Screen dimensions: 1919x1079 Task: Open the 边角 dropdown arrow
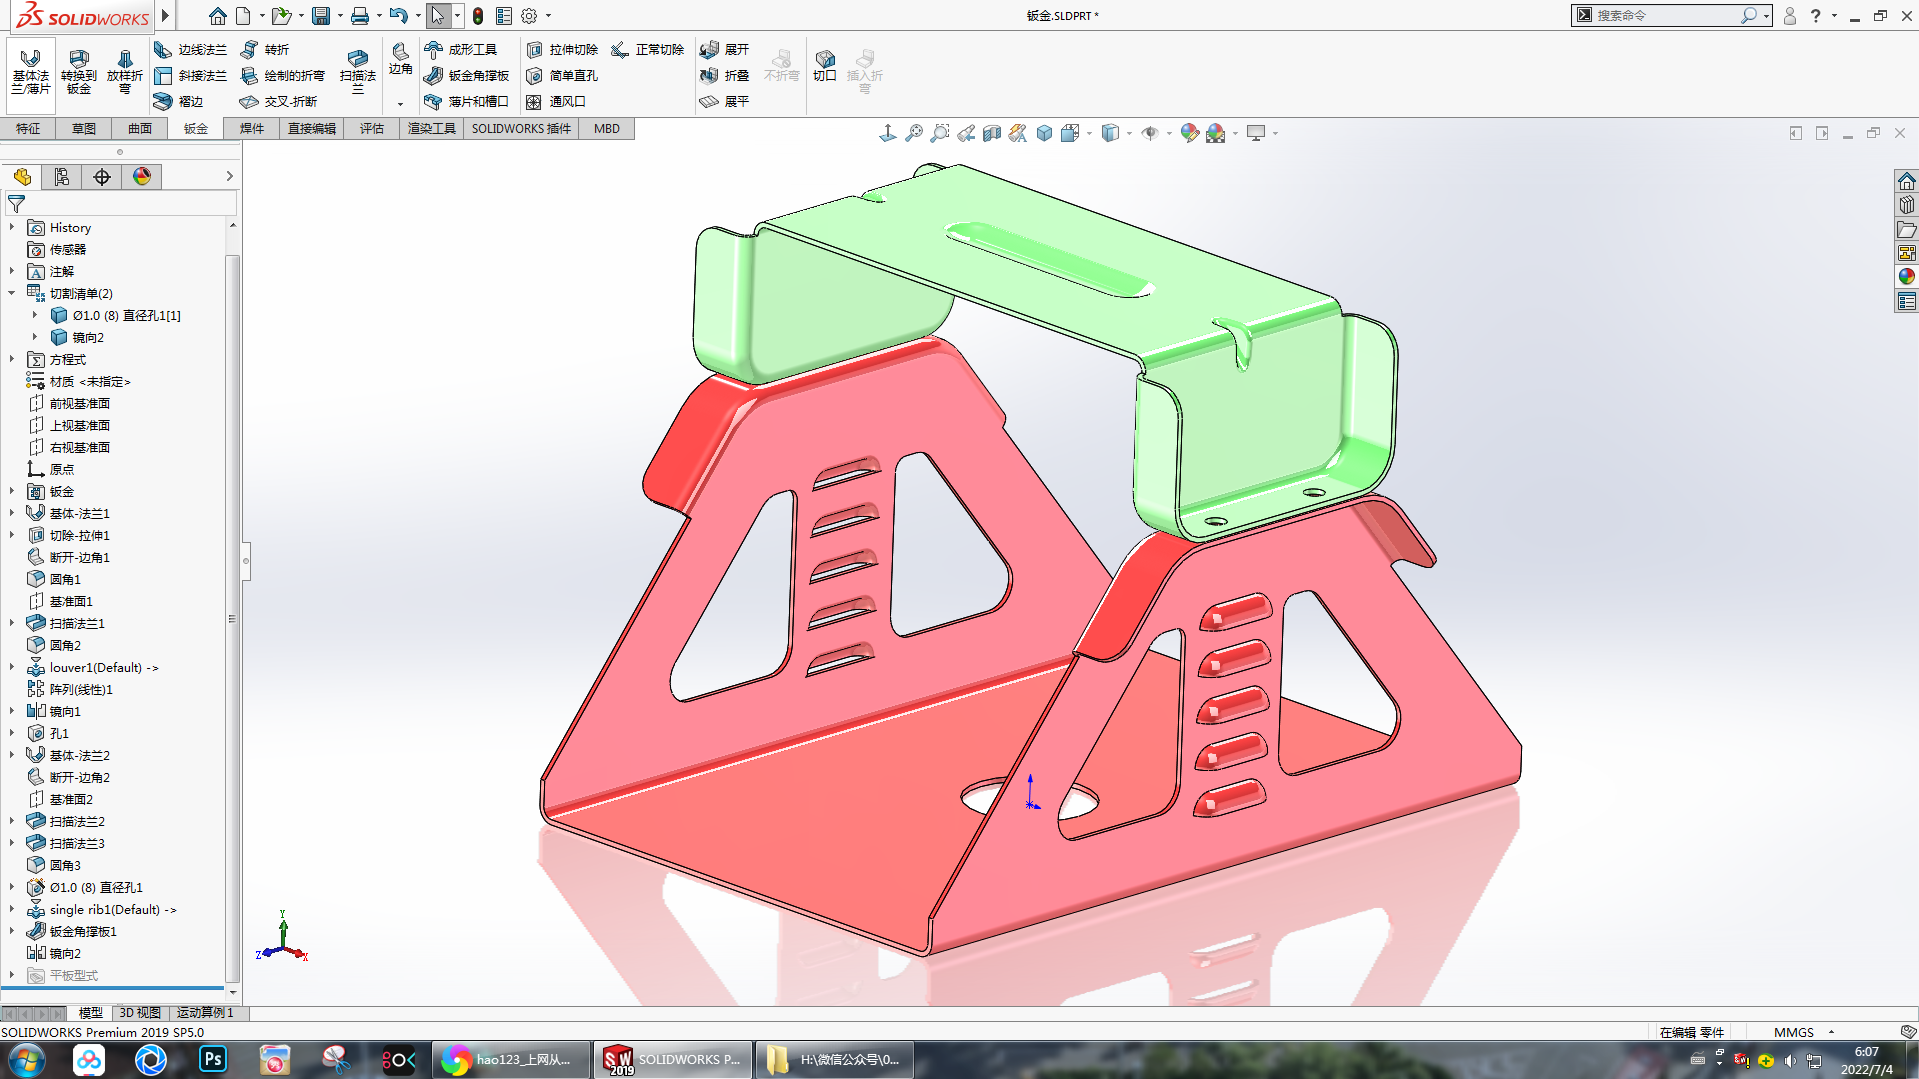[x=400, y=104]
